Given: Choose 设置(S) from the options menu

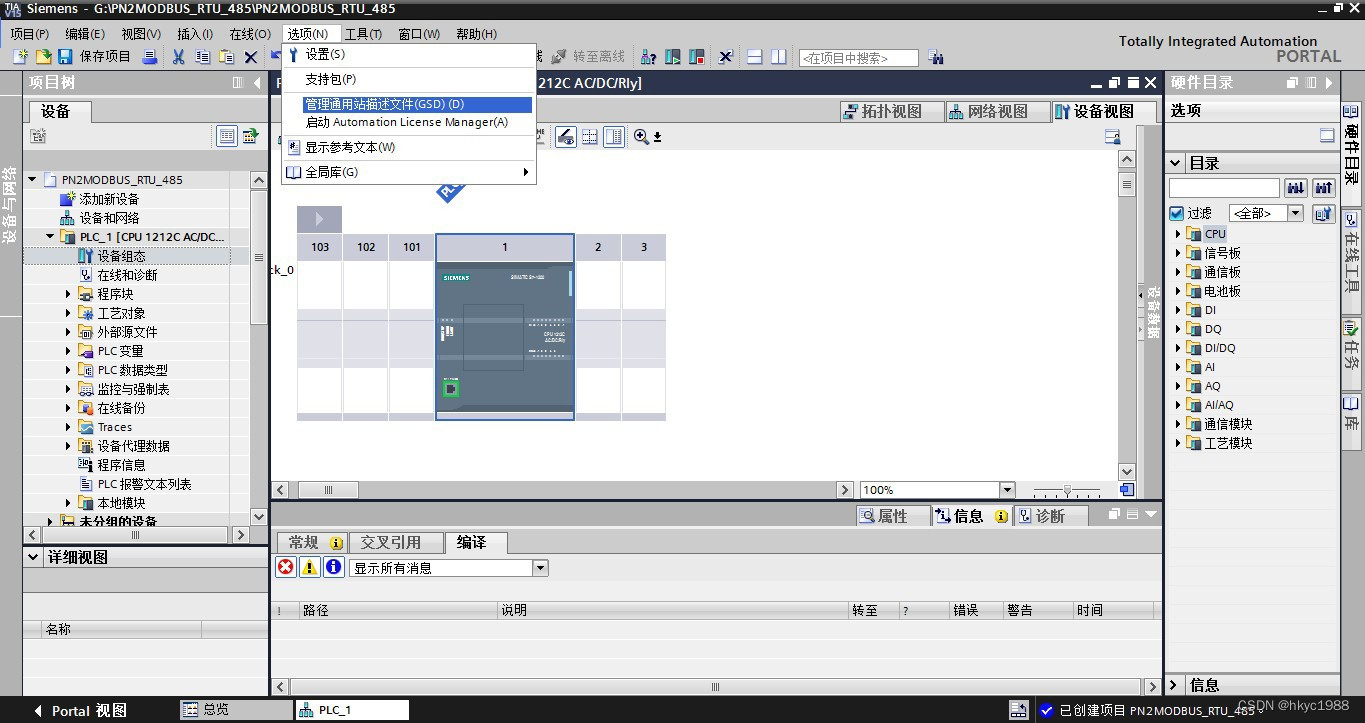Looking at the screenshot, I should click(410, 54).
